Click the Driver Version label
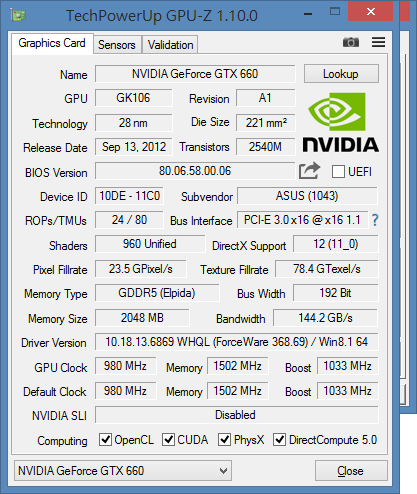Viewport: 417px width, 494px height. point(54,343)
